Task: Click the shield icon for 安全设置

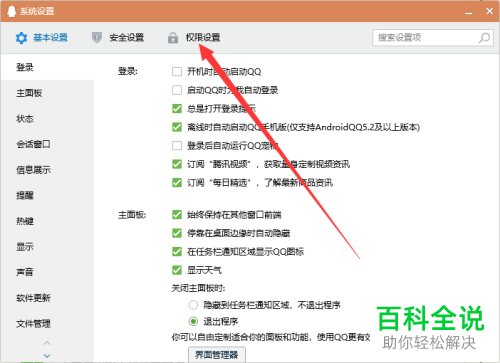Action: coord(97,38)
